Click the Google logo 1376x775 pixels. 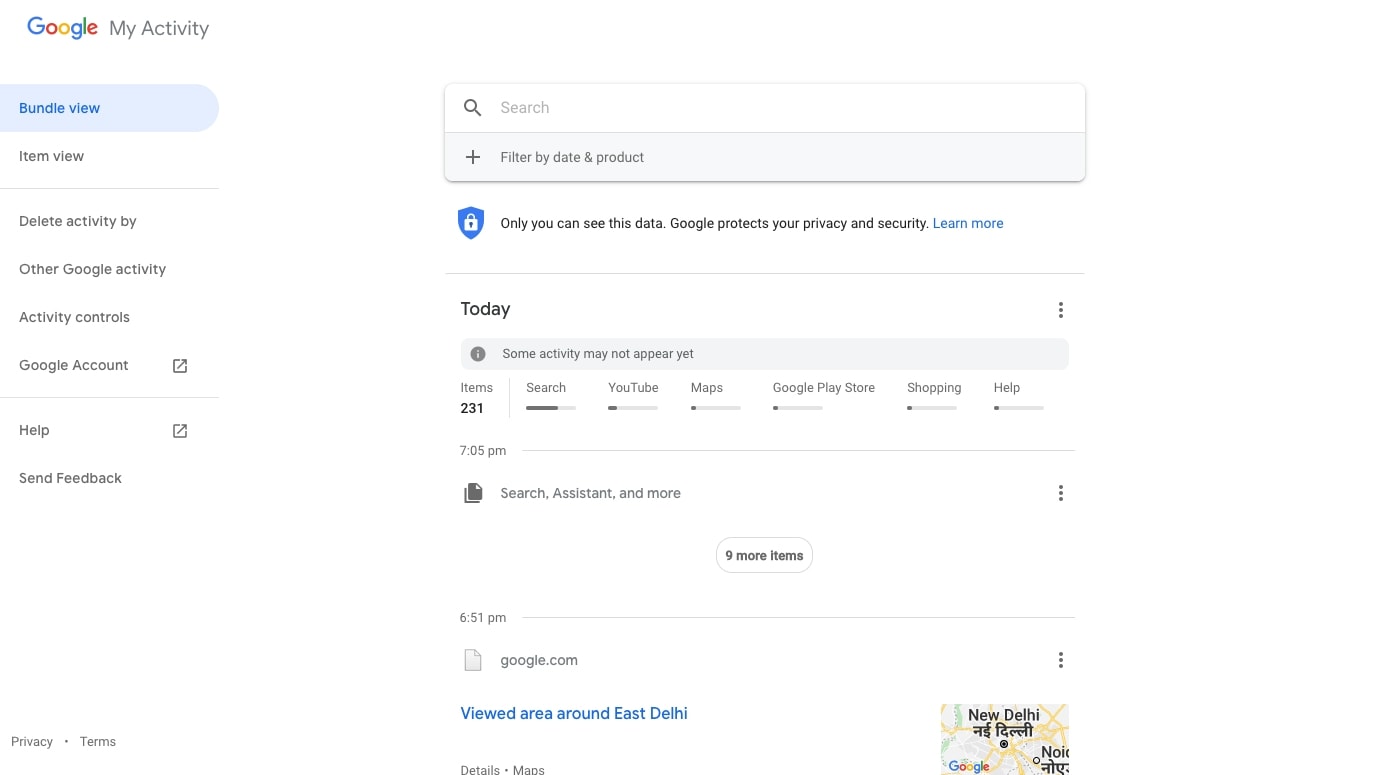pyautogui.click(x=62, y=28)
